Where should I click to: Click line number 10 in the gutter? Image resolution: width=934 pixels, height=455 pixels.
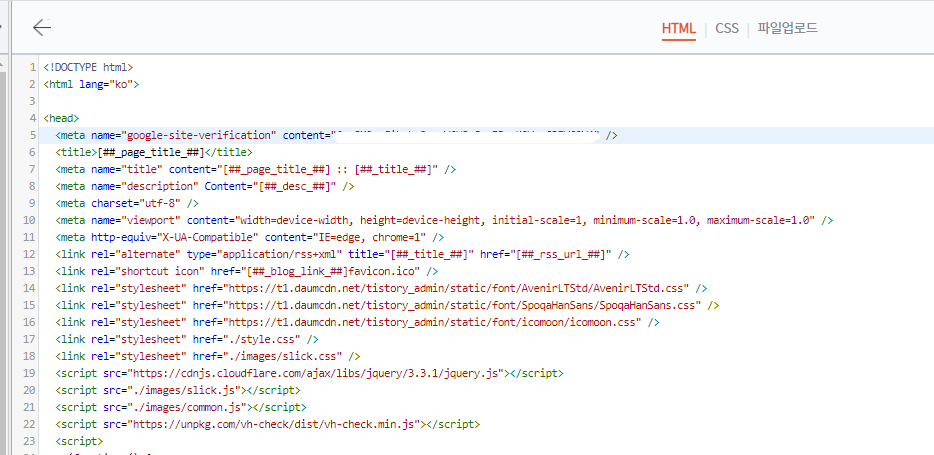pos(30,220)
